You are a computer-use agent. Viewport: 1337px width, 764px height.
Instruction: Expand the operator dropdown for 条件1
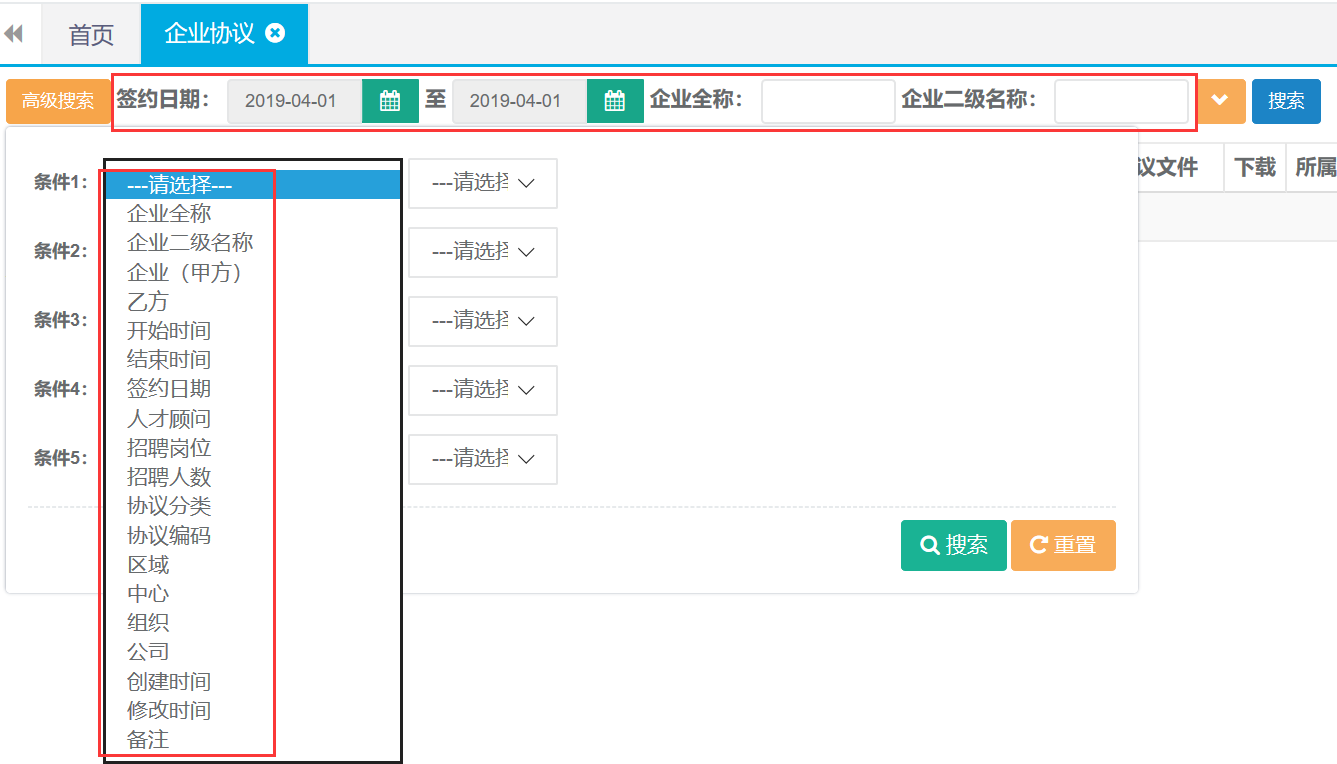482,183
